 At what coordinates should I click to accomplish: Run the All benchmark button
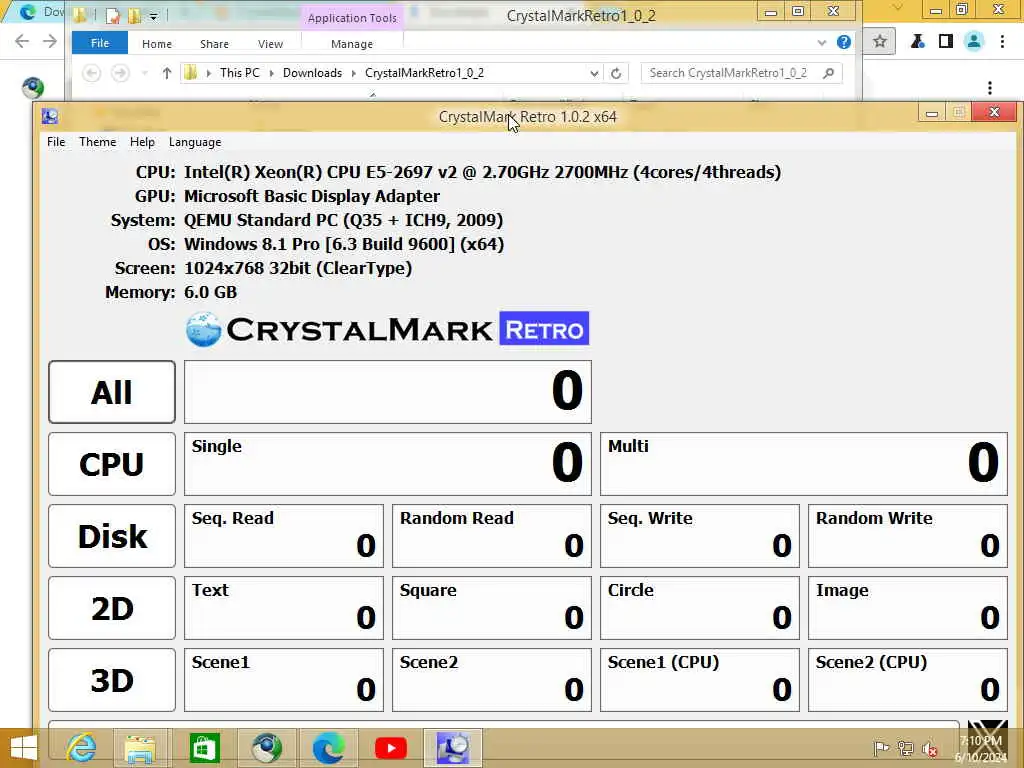tap(112, 392)
